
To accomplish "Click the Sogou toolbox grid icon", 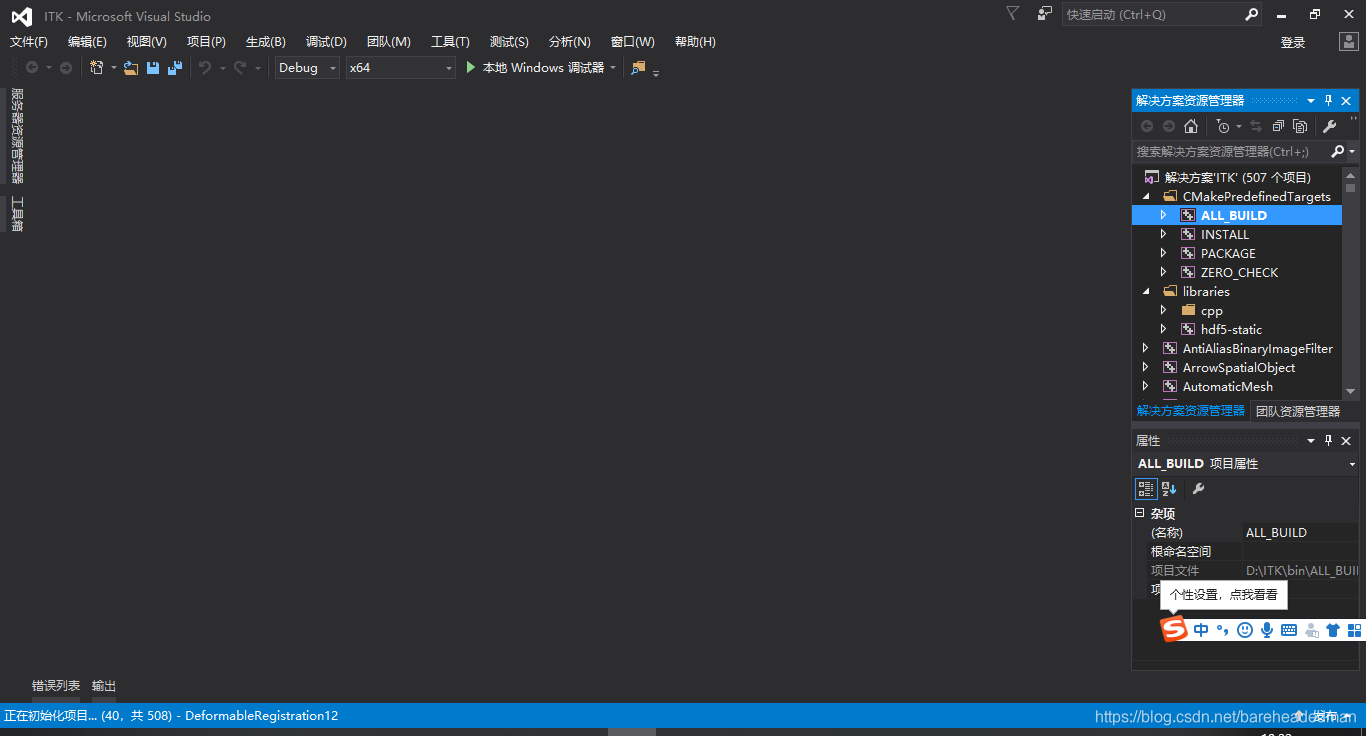I will click(x=1355, y=630).
